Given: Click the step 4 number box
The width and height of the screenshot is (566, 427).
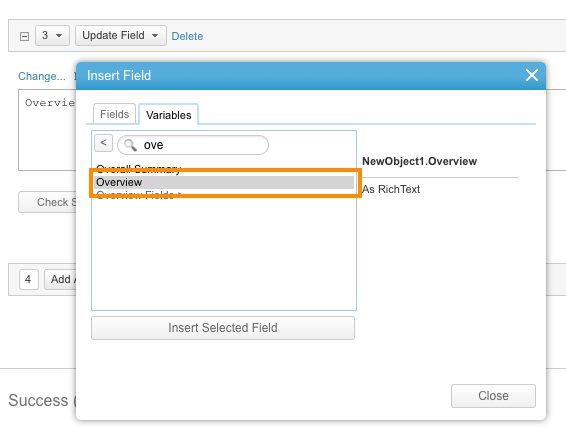Looking at the screenshot, I should click(x=29, y=279).
